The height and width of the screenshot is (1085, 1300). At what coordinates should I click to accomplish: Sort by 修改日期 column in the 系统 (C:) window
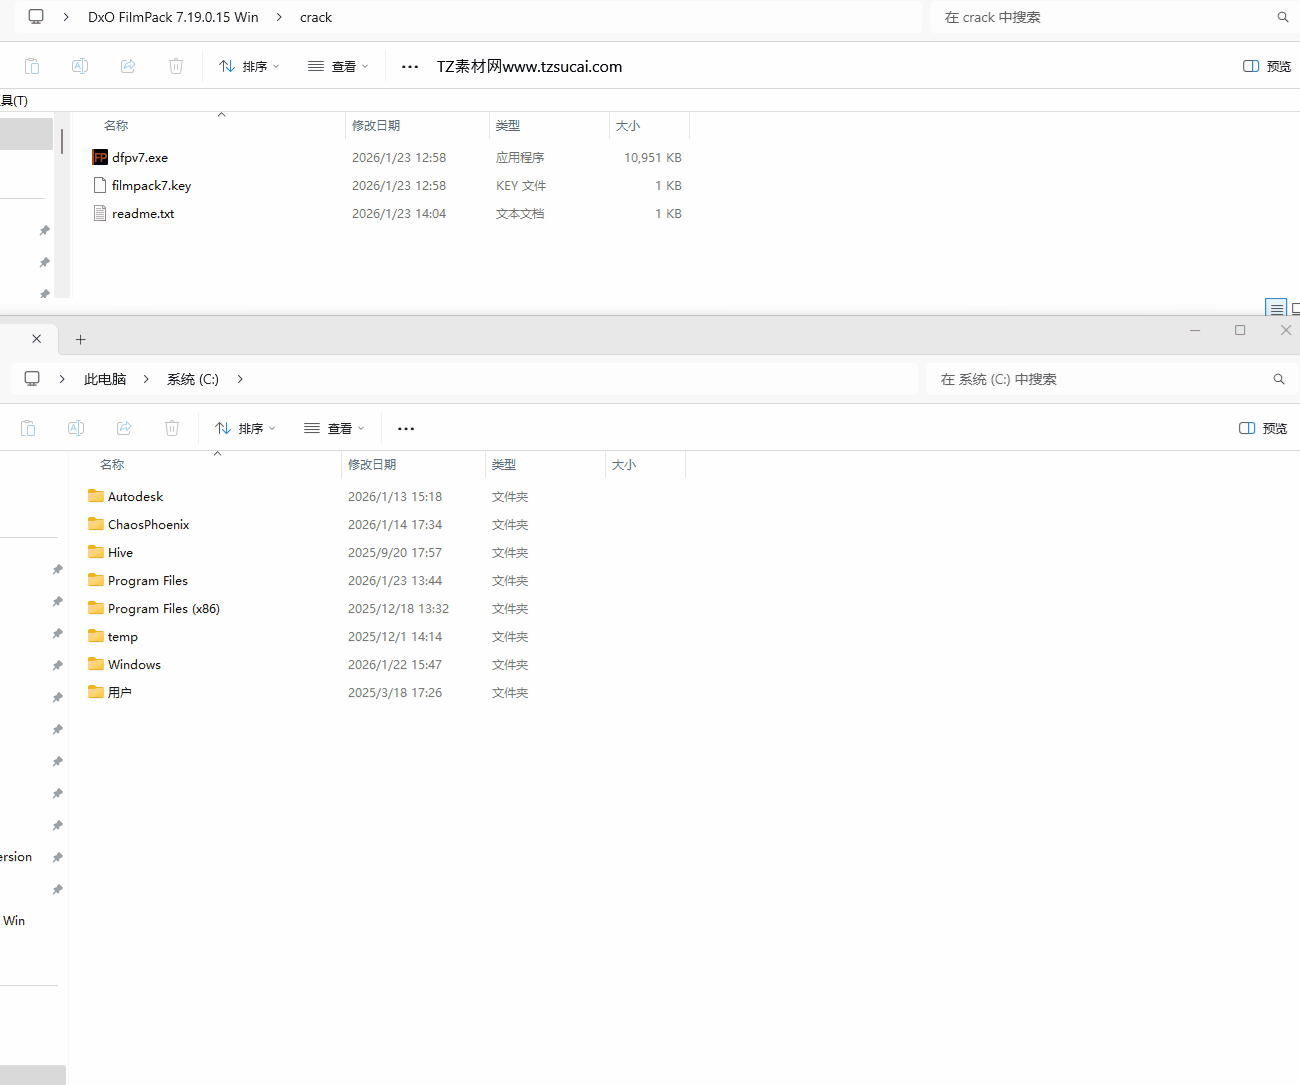click(x=372, y=465)
